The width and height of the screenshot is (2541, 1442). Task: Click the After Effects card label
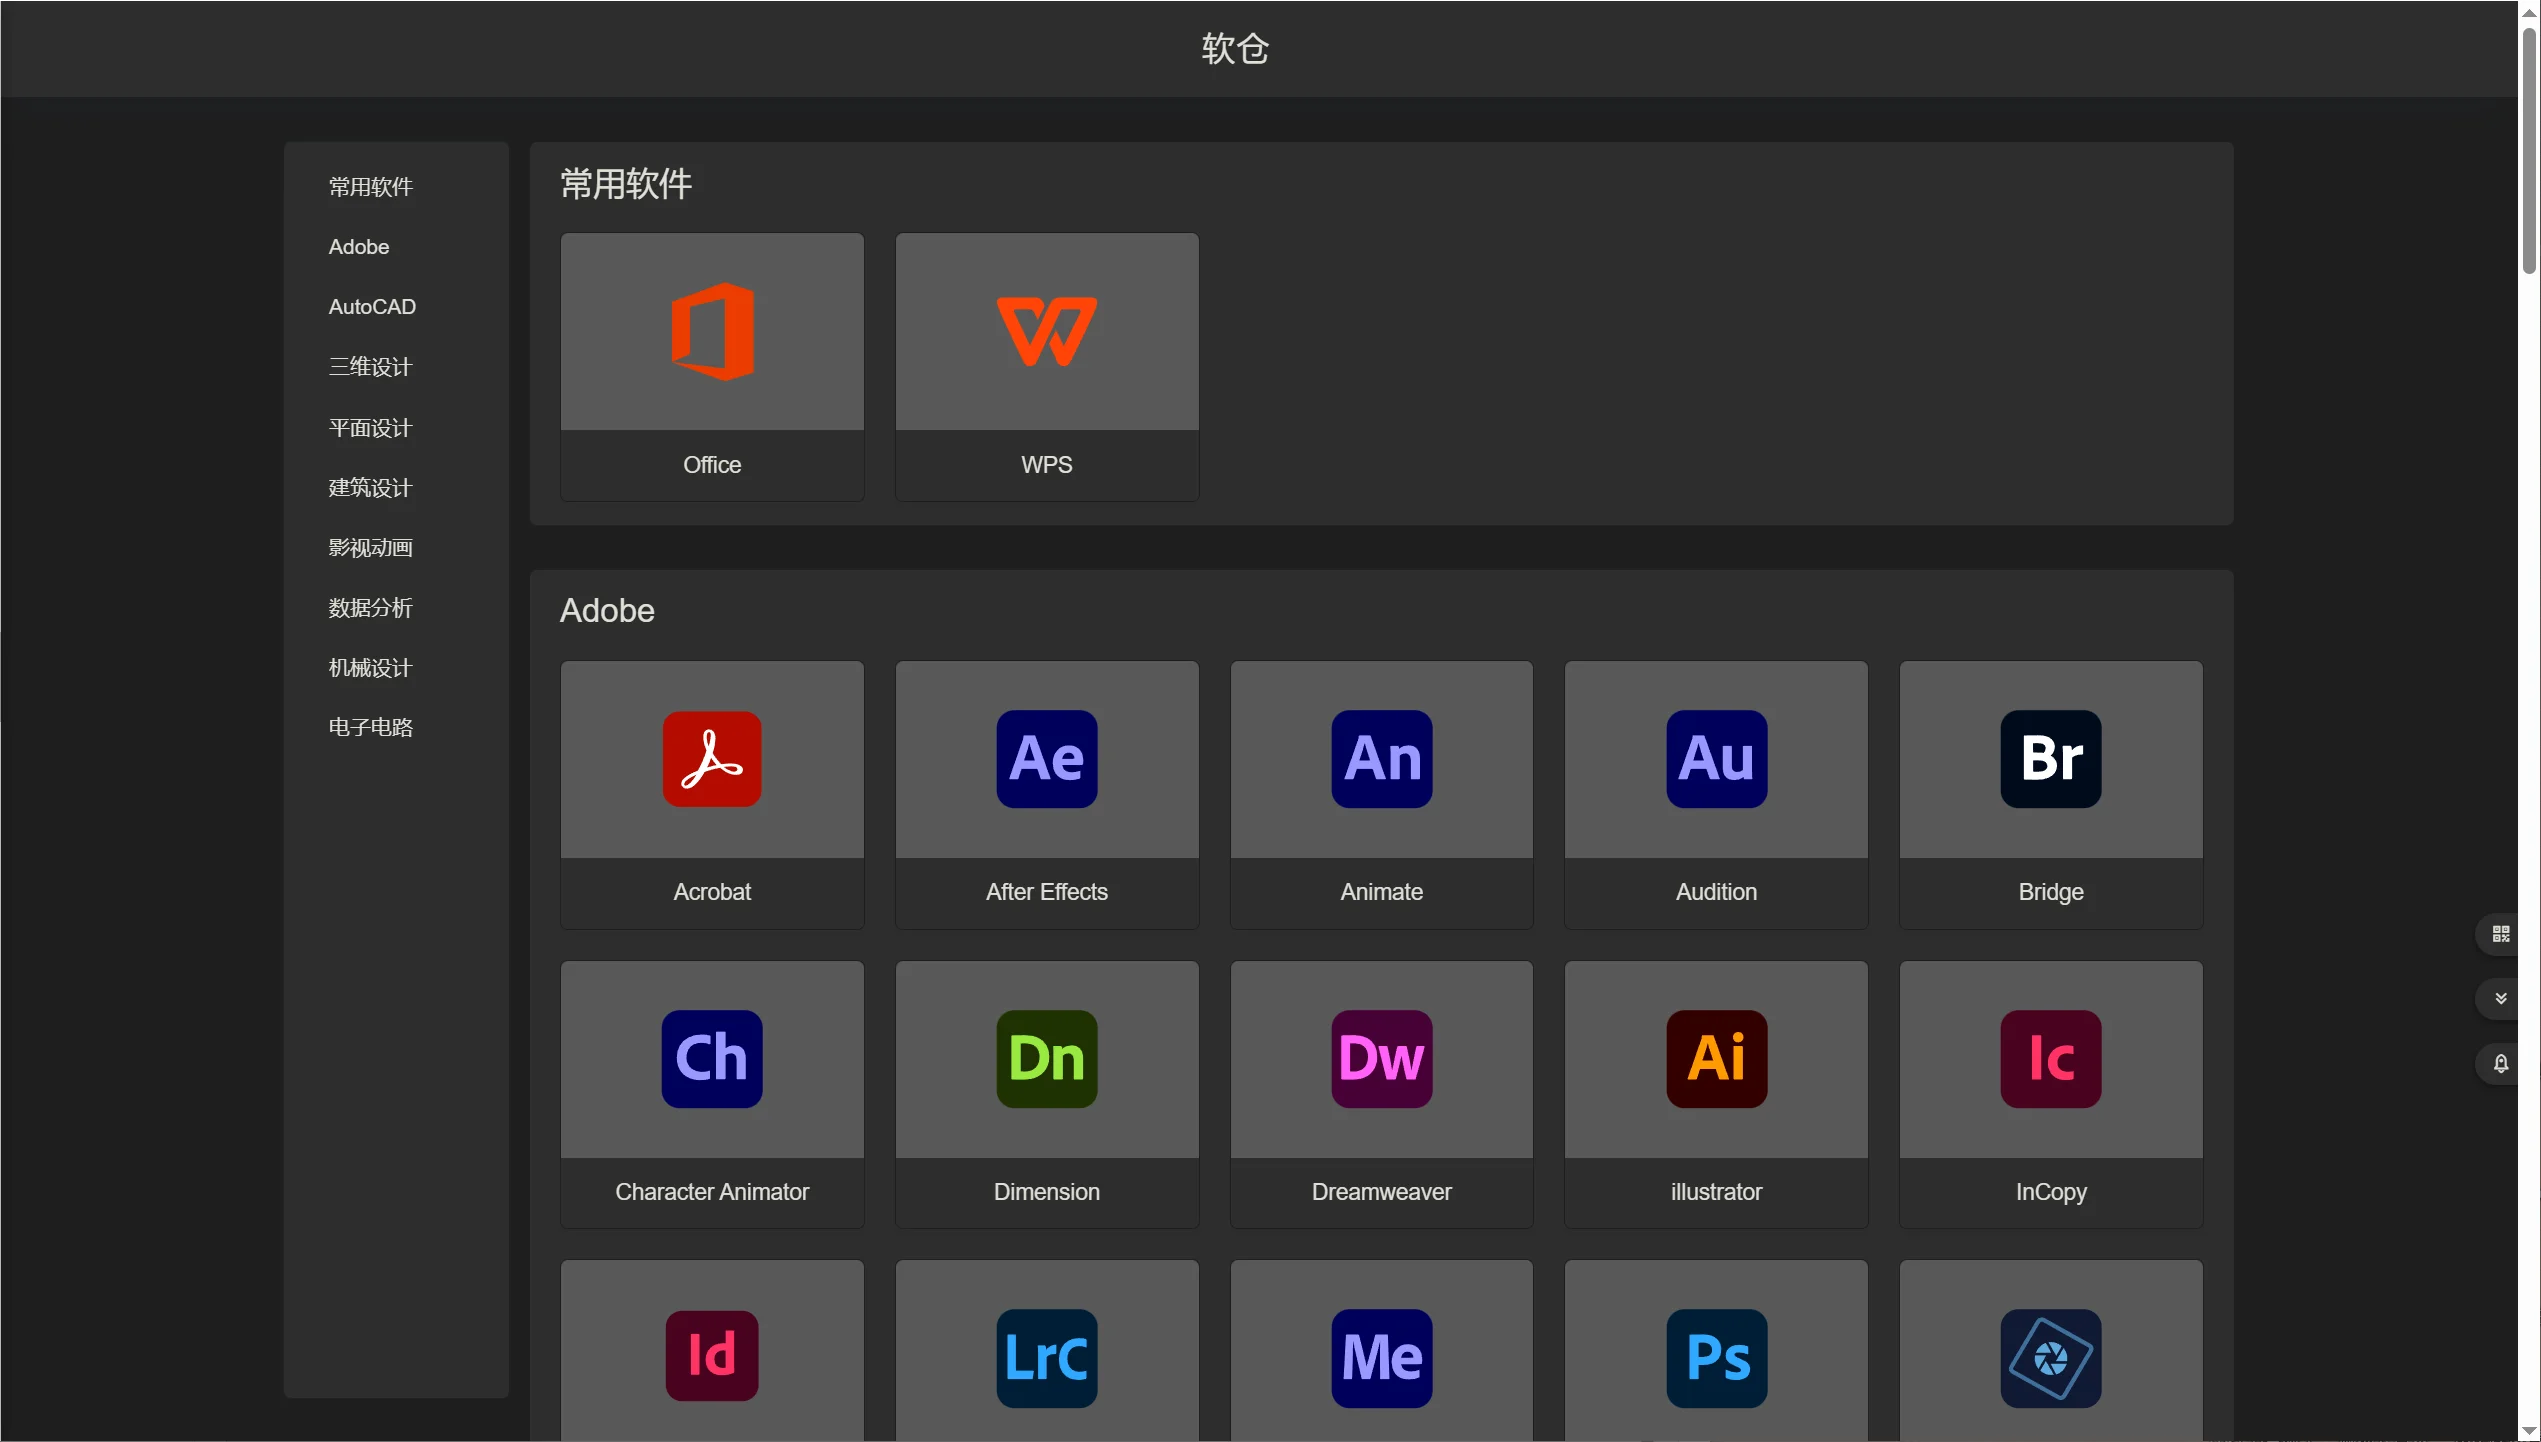(1047, 892)
